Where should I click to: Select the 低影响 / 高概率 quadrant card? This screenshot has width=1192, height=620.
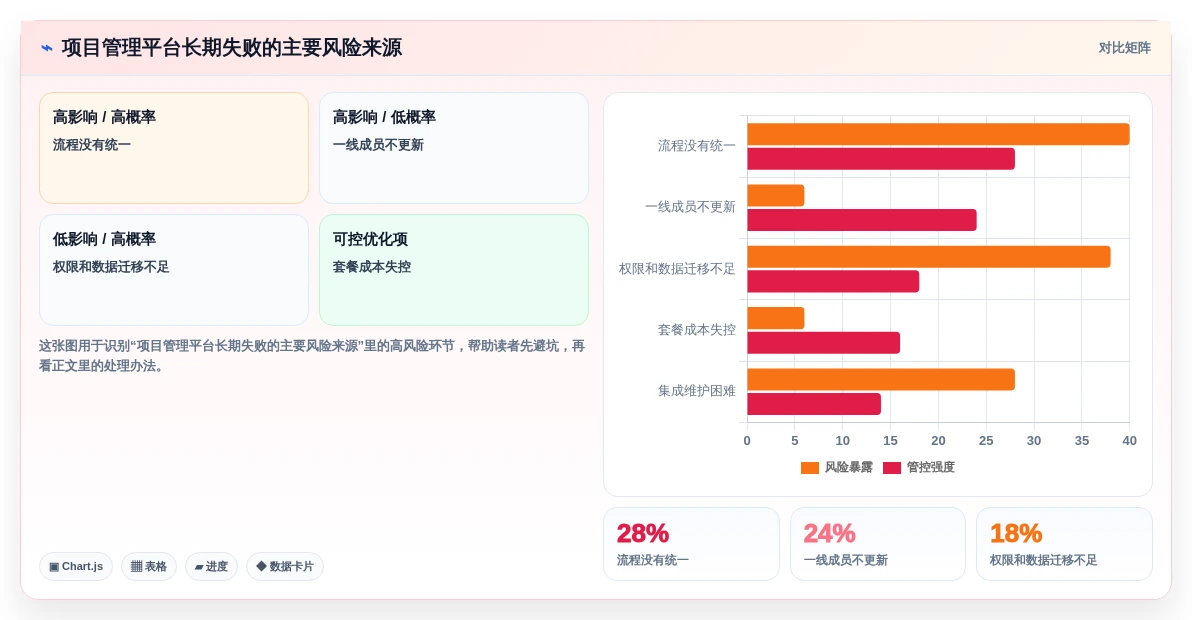(x=174, y=270)
